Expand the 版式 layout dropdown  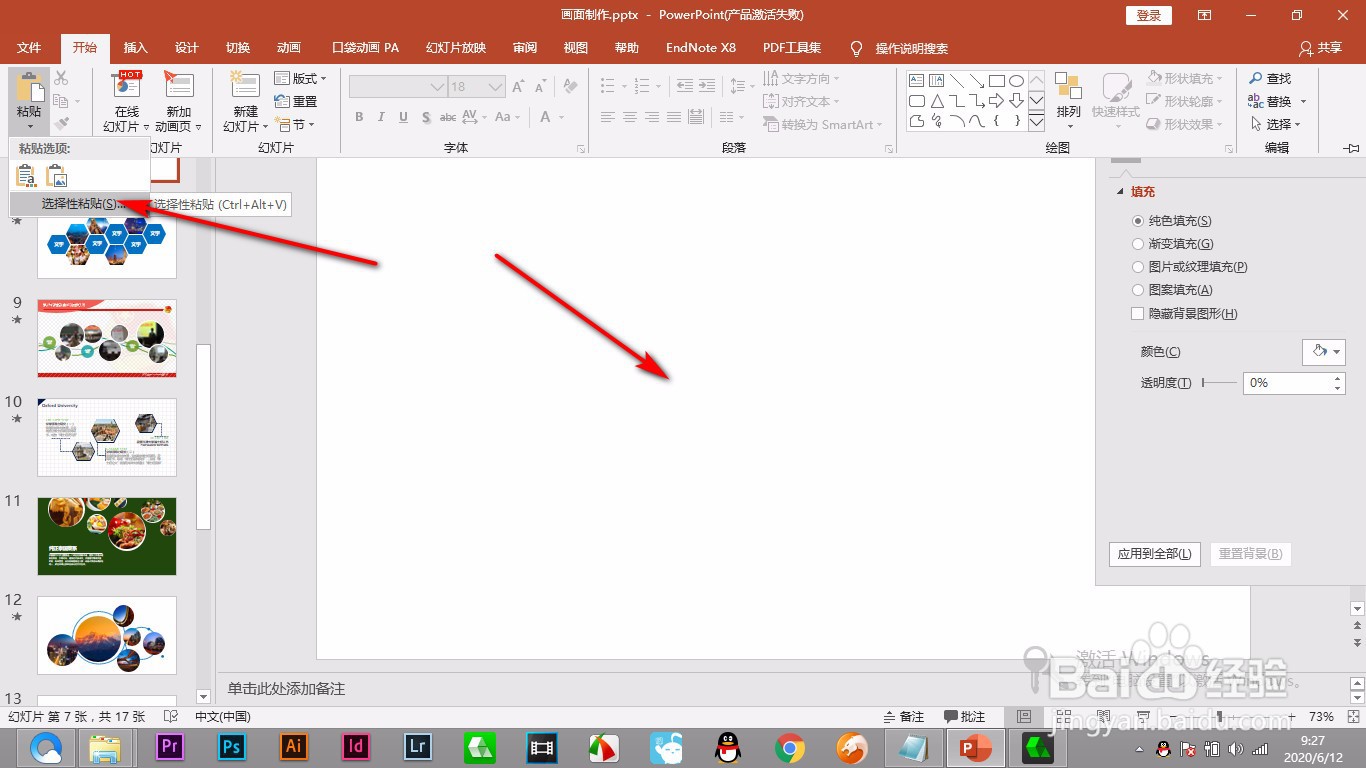click(x=300, y=78)
